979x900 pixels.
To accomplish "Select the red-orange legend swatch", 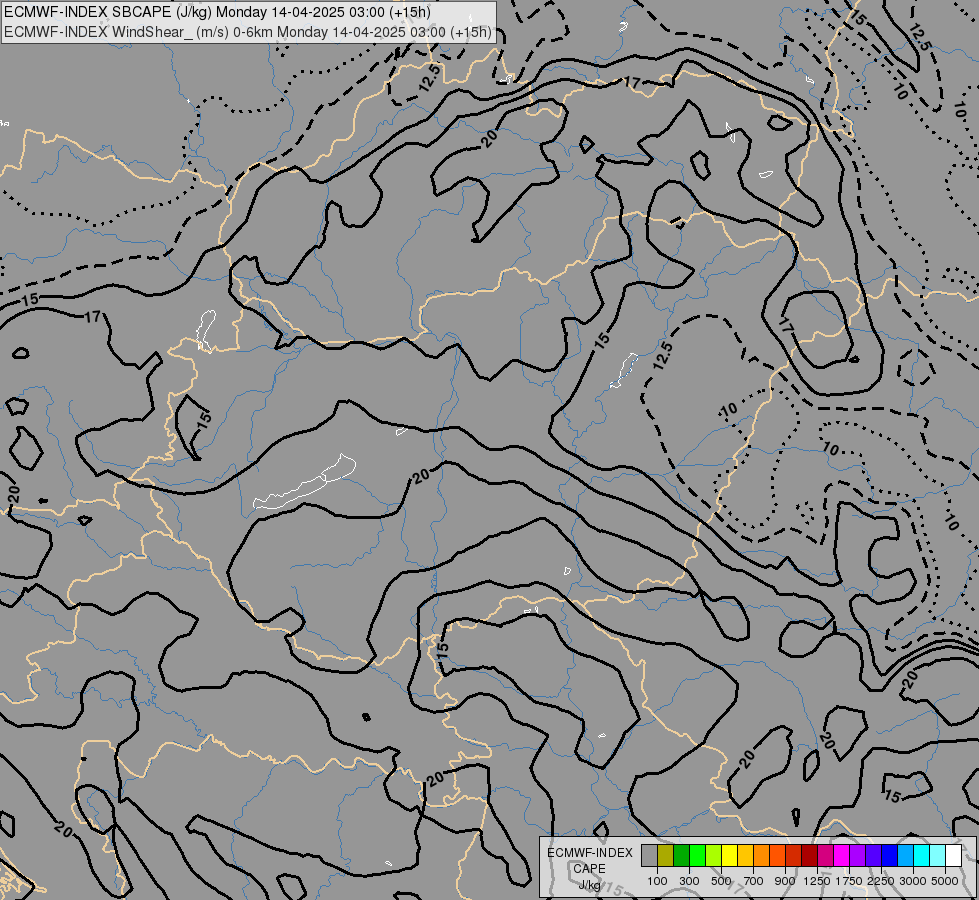I will tap(777, 856).
